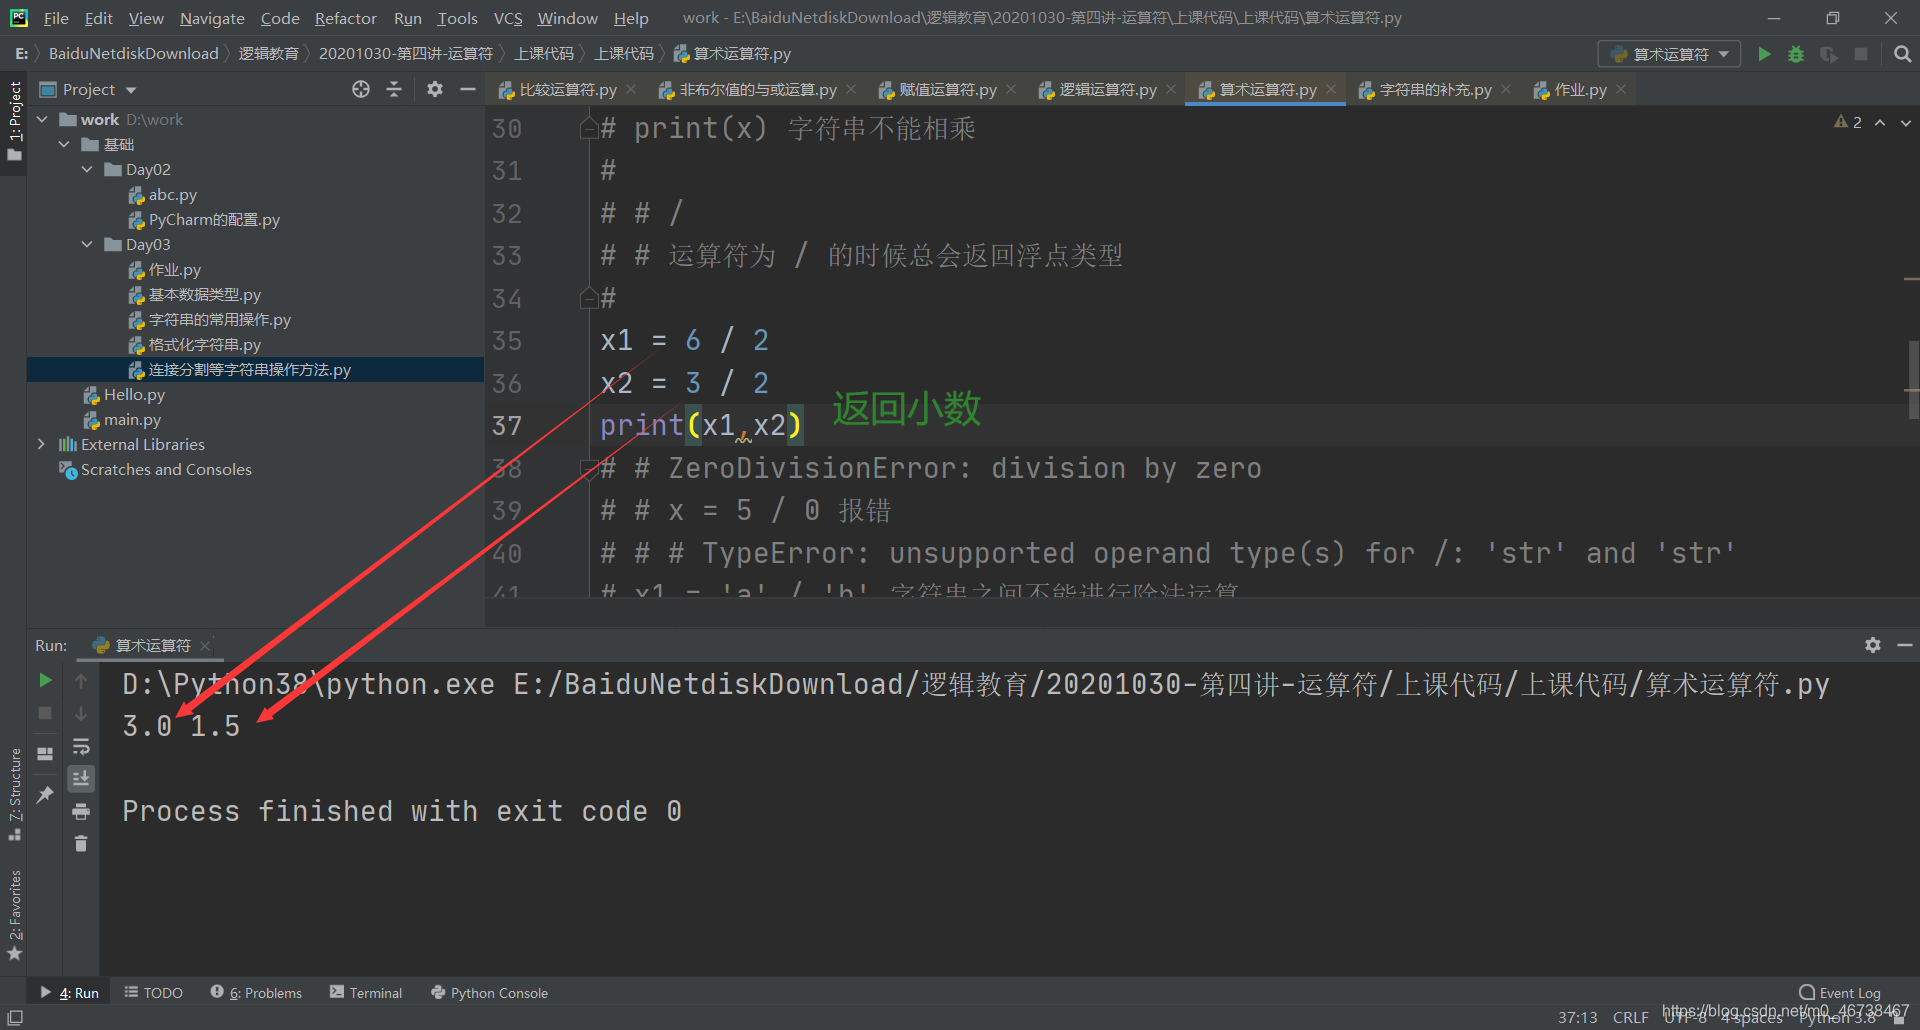1920x1030 pixels.
Task: Hide the Project panel with minus icon
Action: (x=467, y=90)
